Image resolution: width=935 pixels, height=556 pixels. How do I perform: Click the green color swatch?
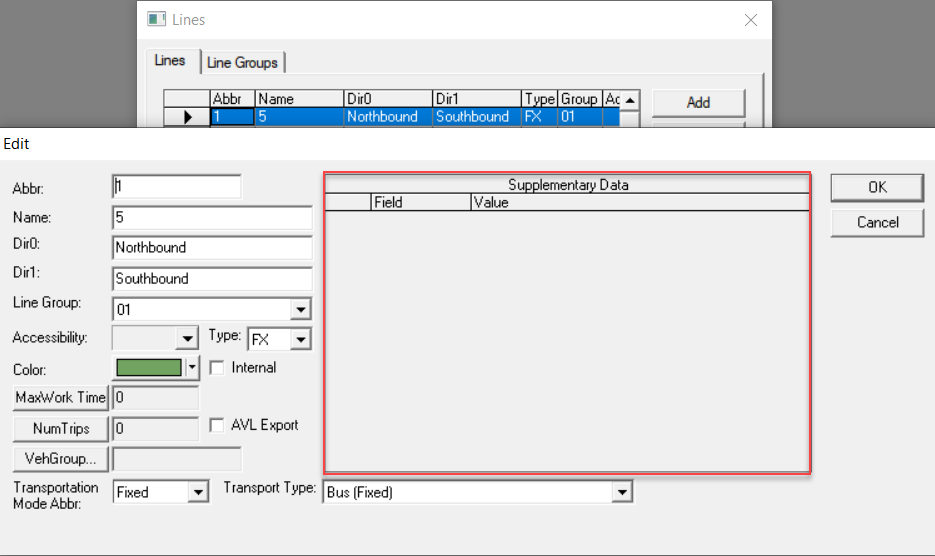click(149, 367)
